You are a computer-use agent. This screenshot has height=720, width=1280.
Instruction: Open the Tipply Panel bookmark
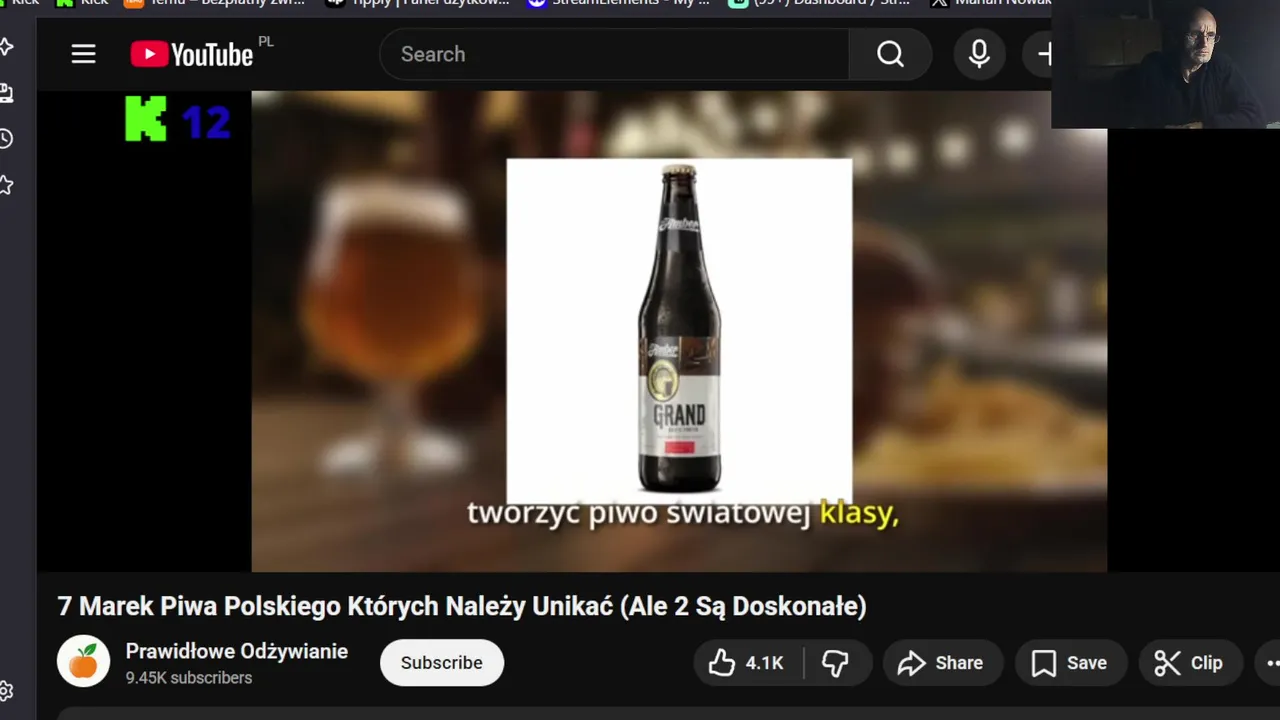pyautogui.click(x=417, y=4)
